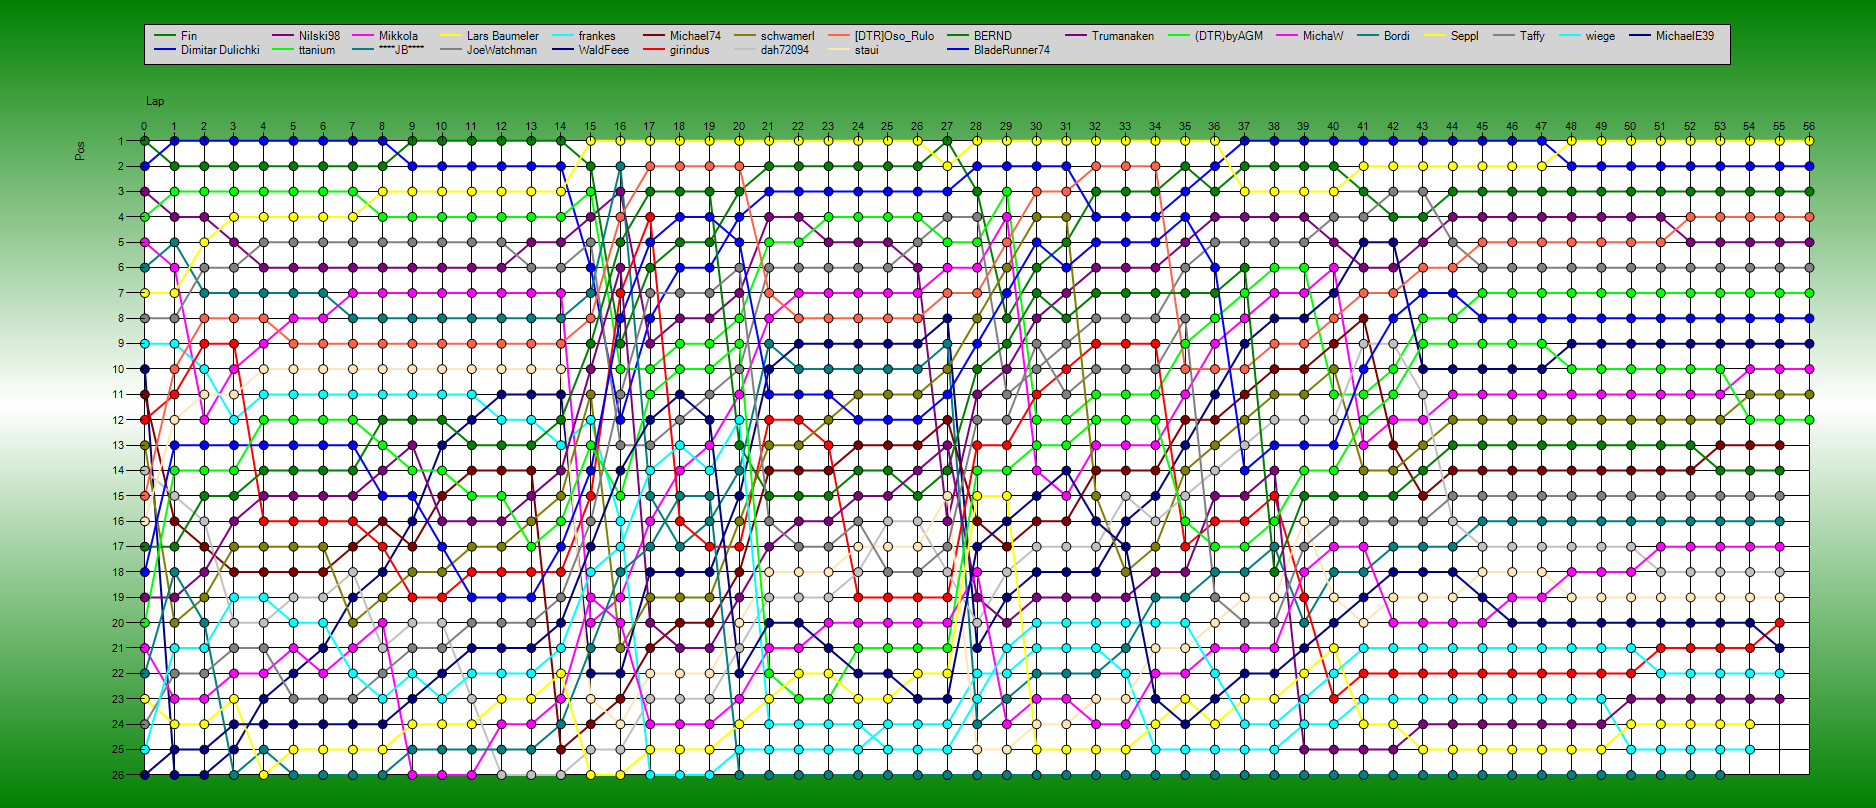Image resolution: width=1876 pixels, height=808 pixels.
Task: Click the Fin legend entry
Action: click(188, 36)
